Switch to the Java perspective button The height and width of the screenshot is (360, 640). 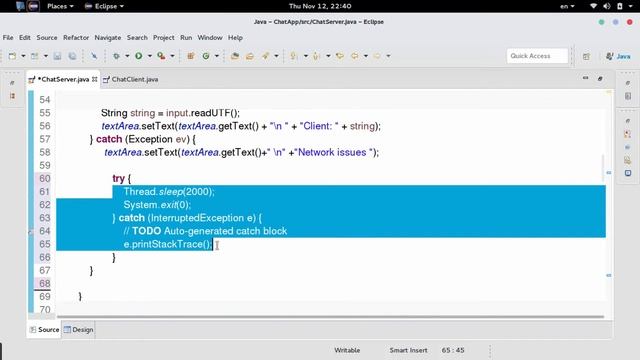click(618, 56)
